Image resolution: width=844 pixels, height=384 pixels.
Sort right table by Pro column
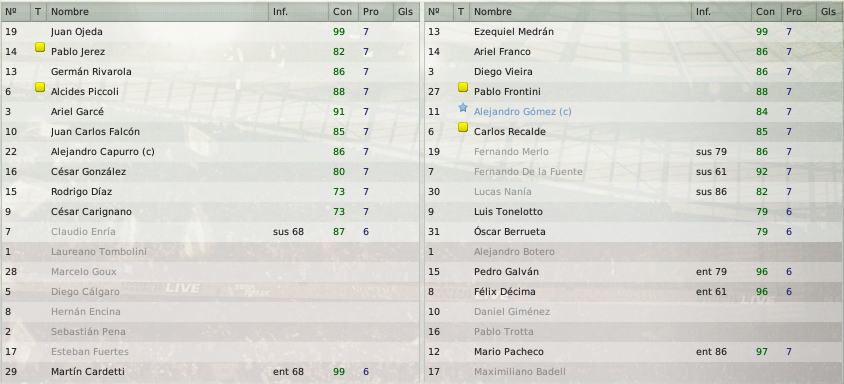tap(793, 11)
